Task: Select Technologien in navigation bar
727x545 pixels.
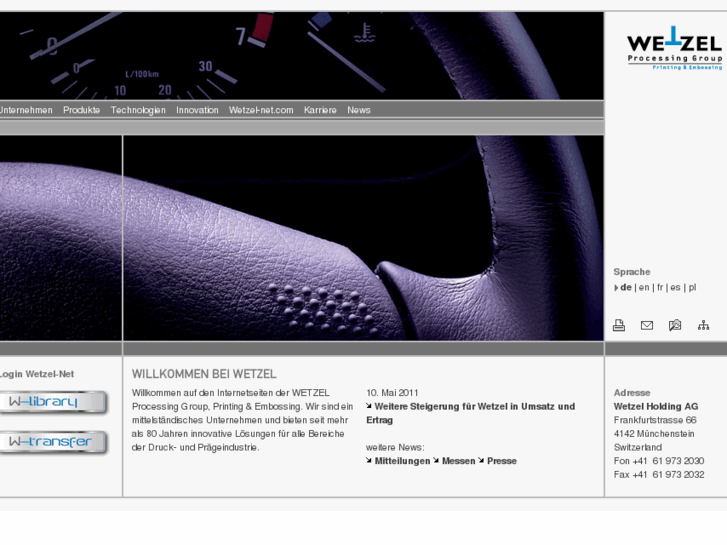Action: click(138, 110)
